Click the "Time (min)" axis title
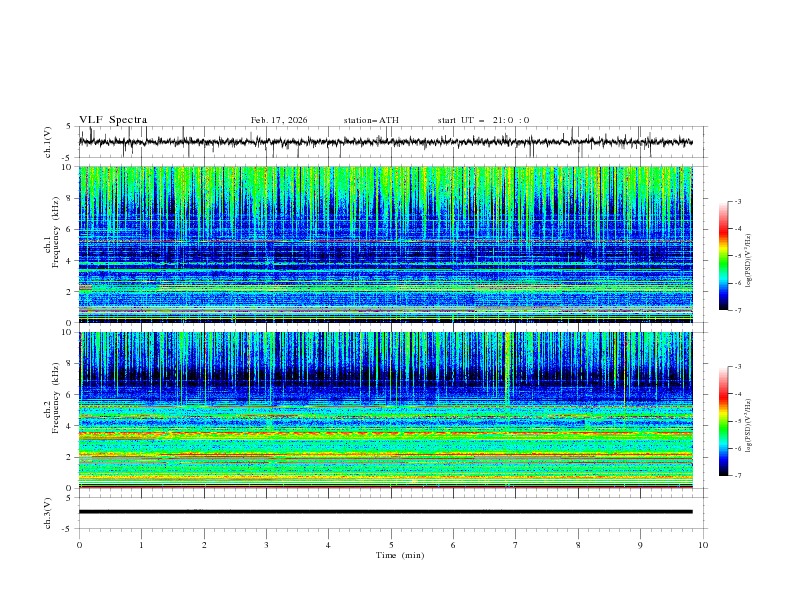The image size is (792, 612). tap(400, 555)
